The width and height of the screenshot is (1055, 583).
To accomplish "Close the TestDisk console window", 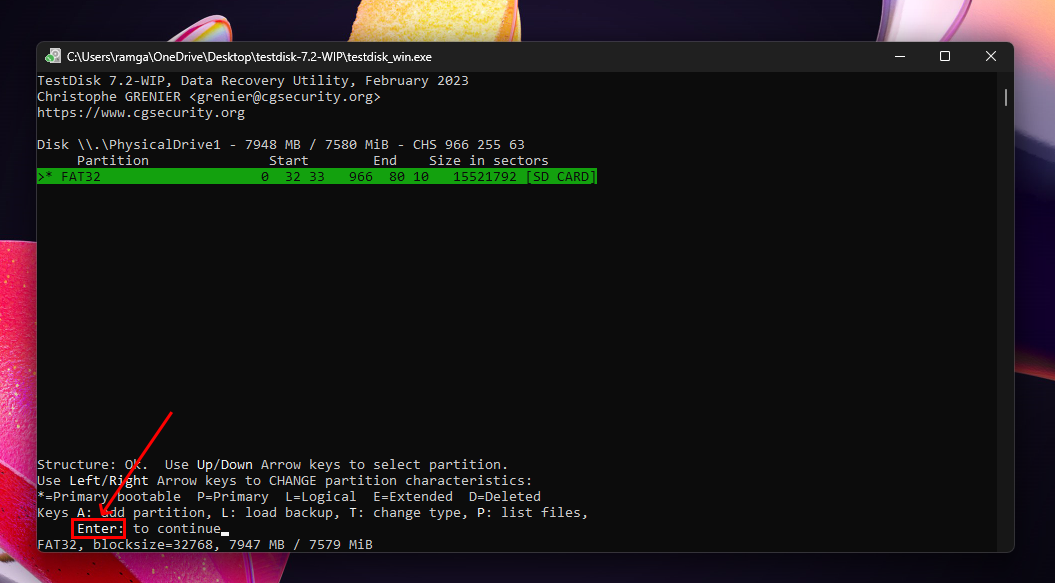I will pyautogui.click(x=990, y=57).
